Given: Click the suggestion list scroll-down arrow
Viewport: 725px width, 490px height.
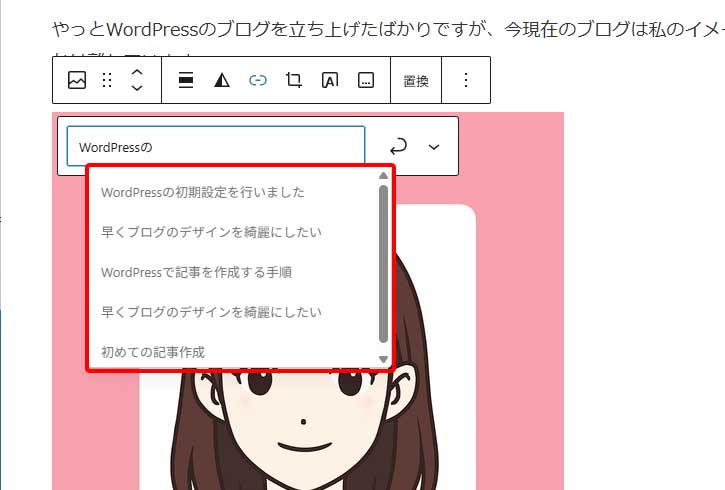Looking at the screenshot, I should pos(383,359).
